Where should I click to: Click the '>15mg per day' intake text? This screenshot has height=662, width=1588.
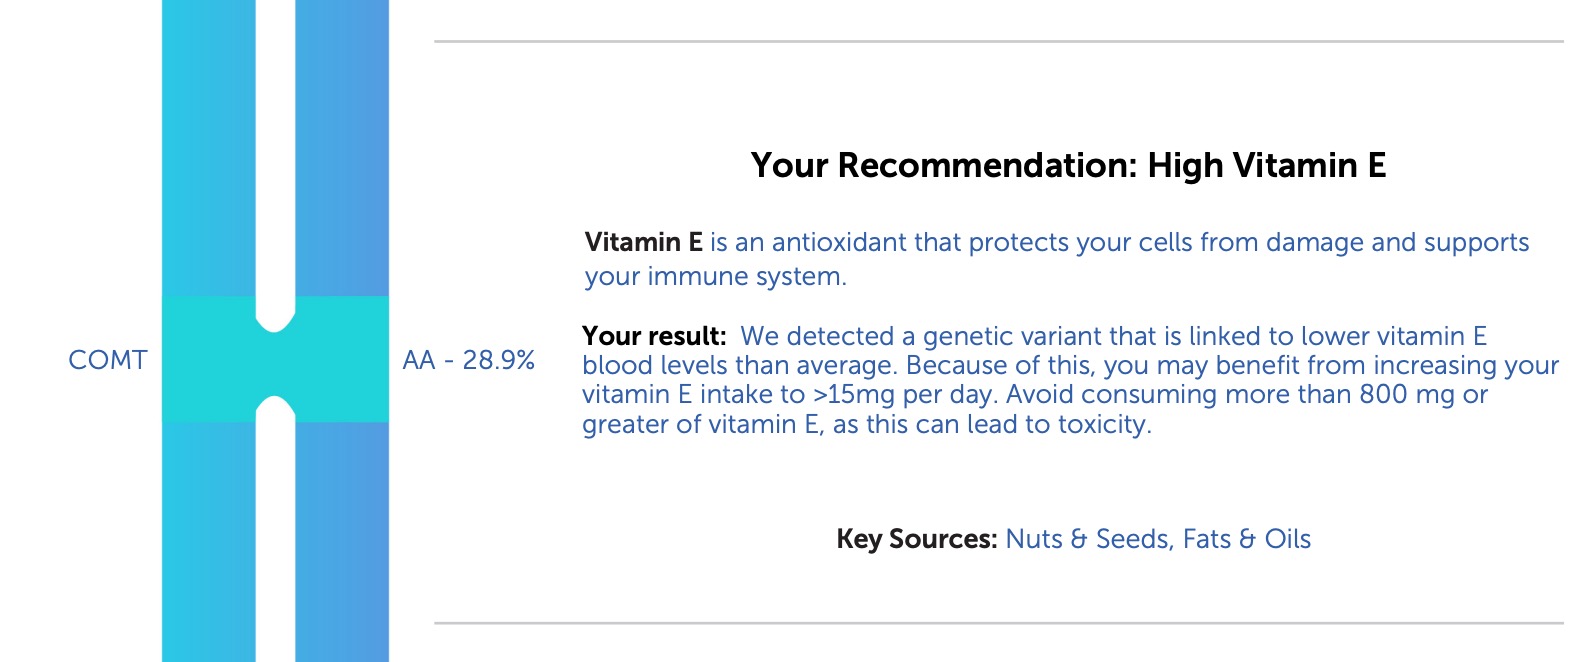[x=906, y=395]
